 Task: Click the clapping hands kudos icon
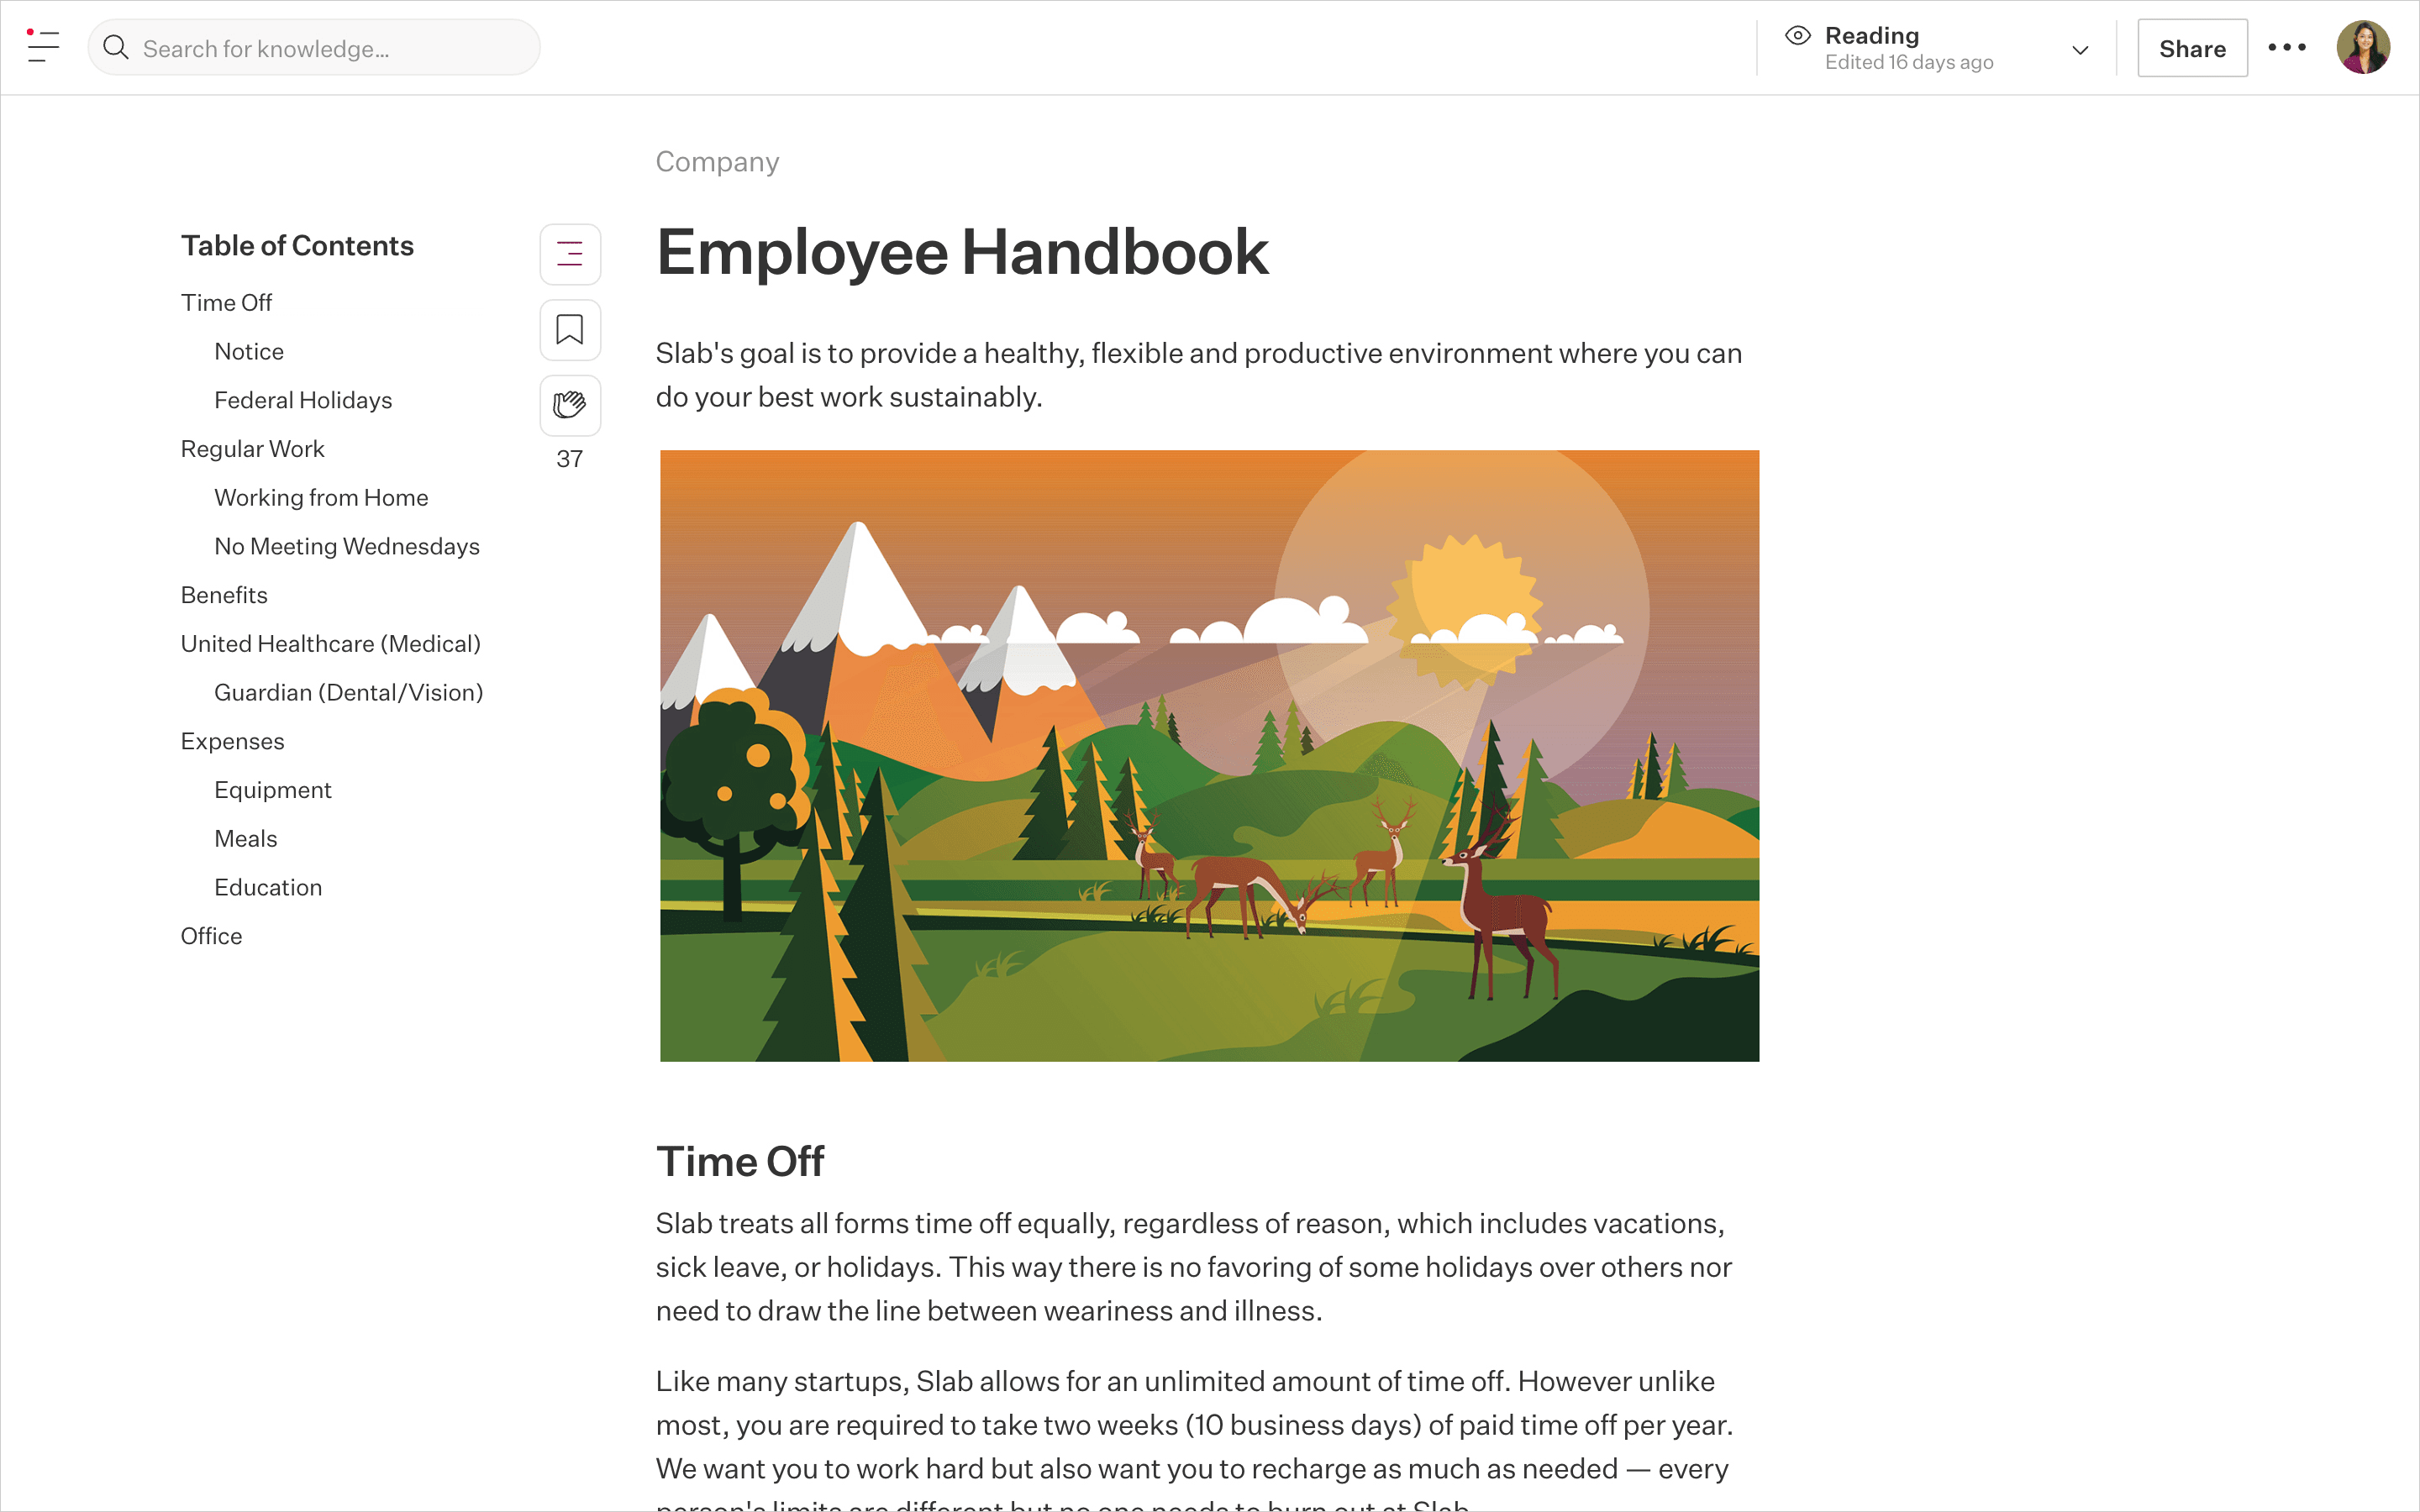click(x=570, y=405)
